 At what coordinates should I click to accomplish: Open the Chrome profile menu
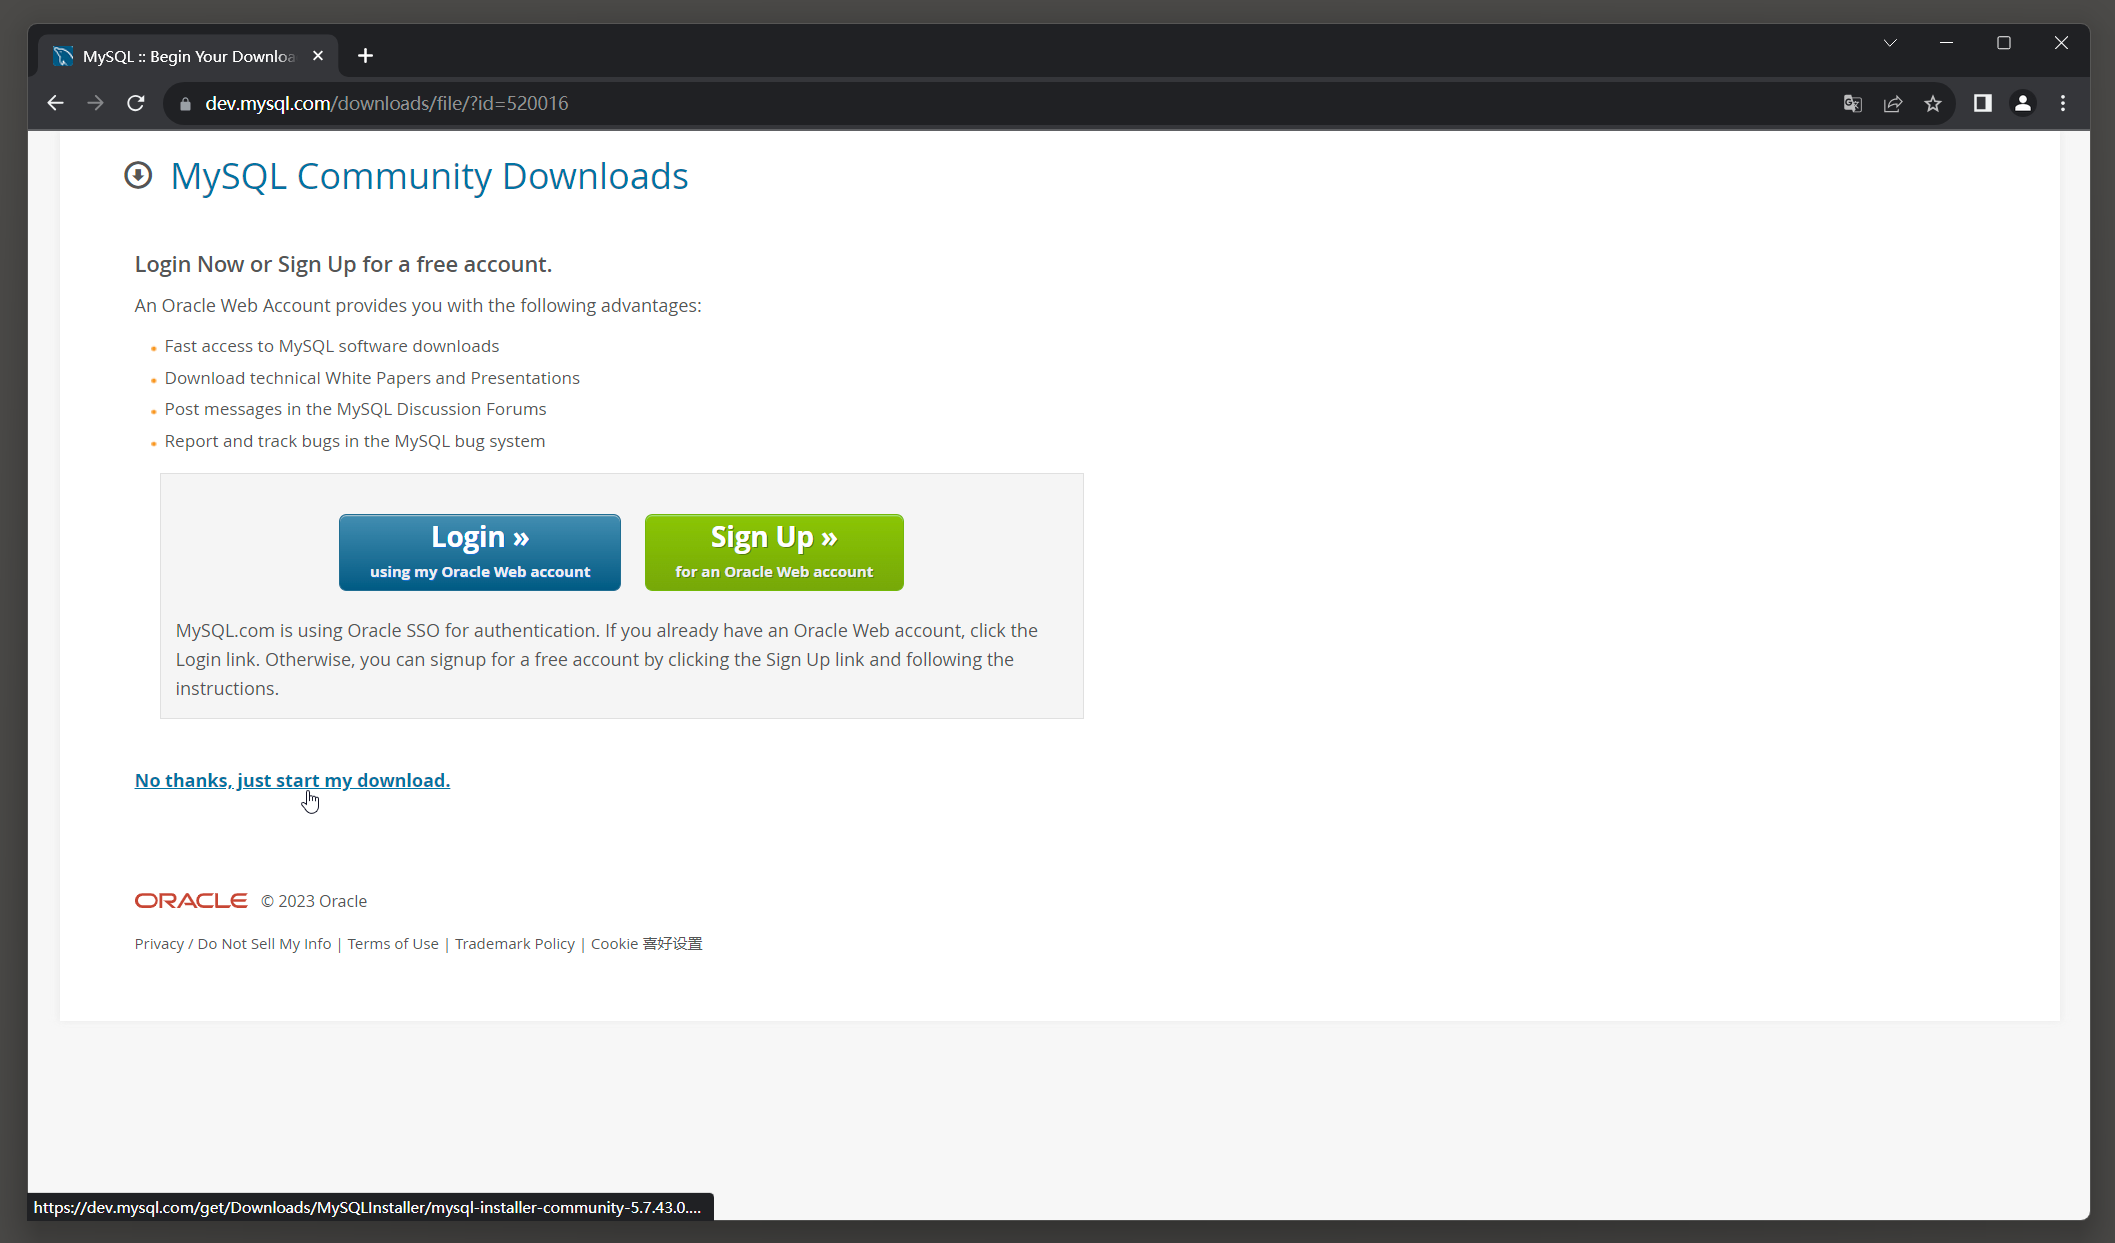tap(2023, 103)
